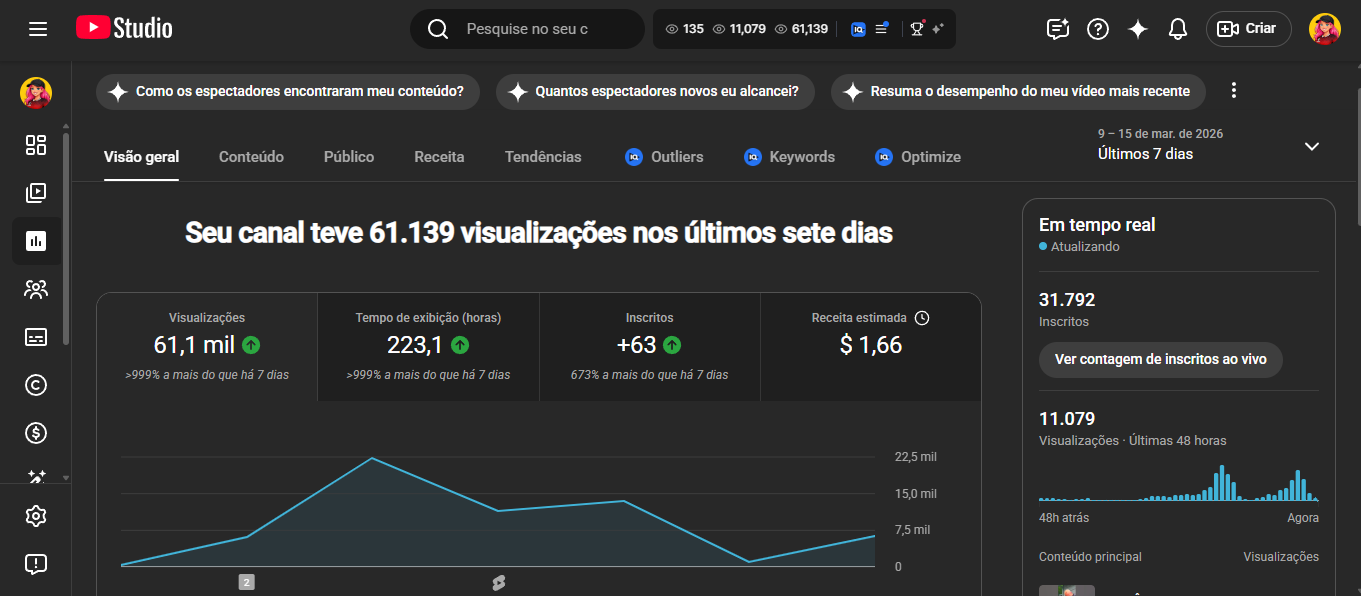Click the video marker badge numbered 2 on the chart

(x=246, y=582)
